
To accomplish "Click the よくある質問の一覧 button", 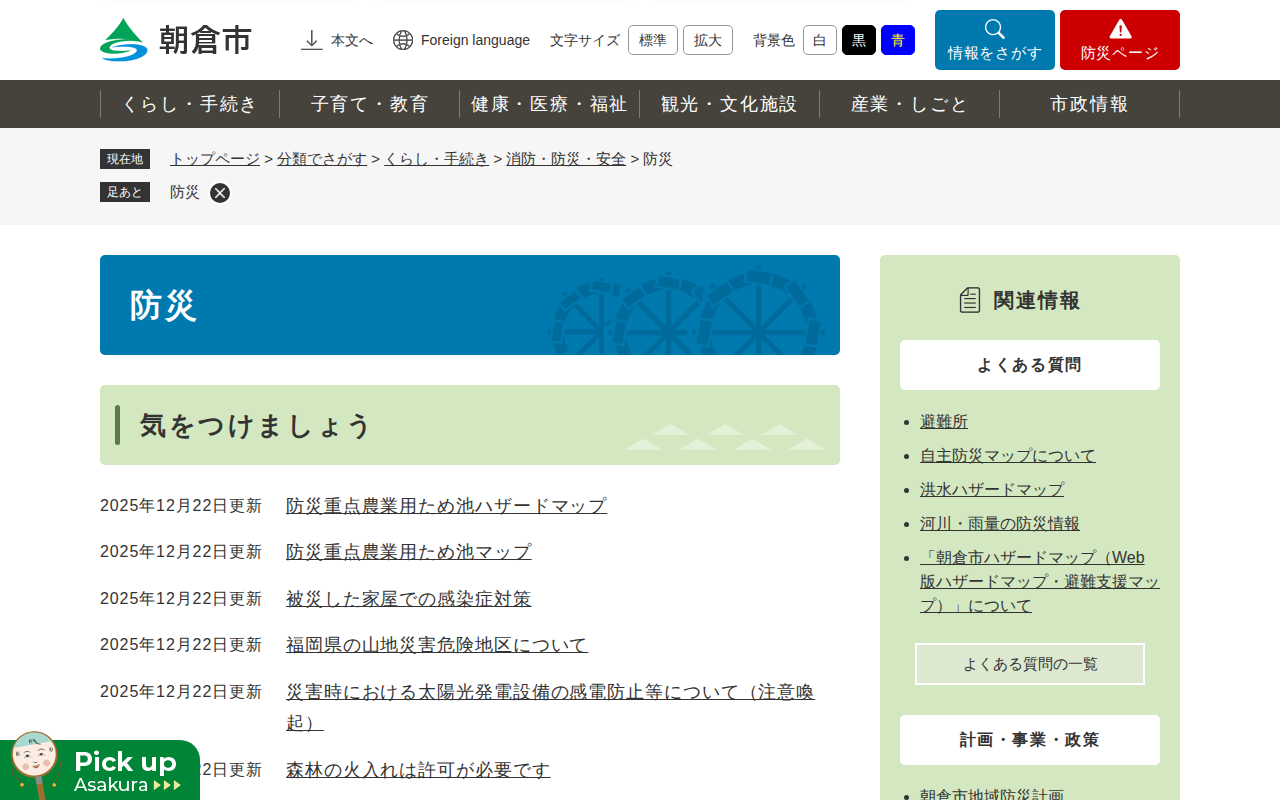I will 1029,664.
